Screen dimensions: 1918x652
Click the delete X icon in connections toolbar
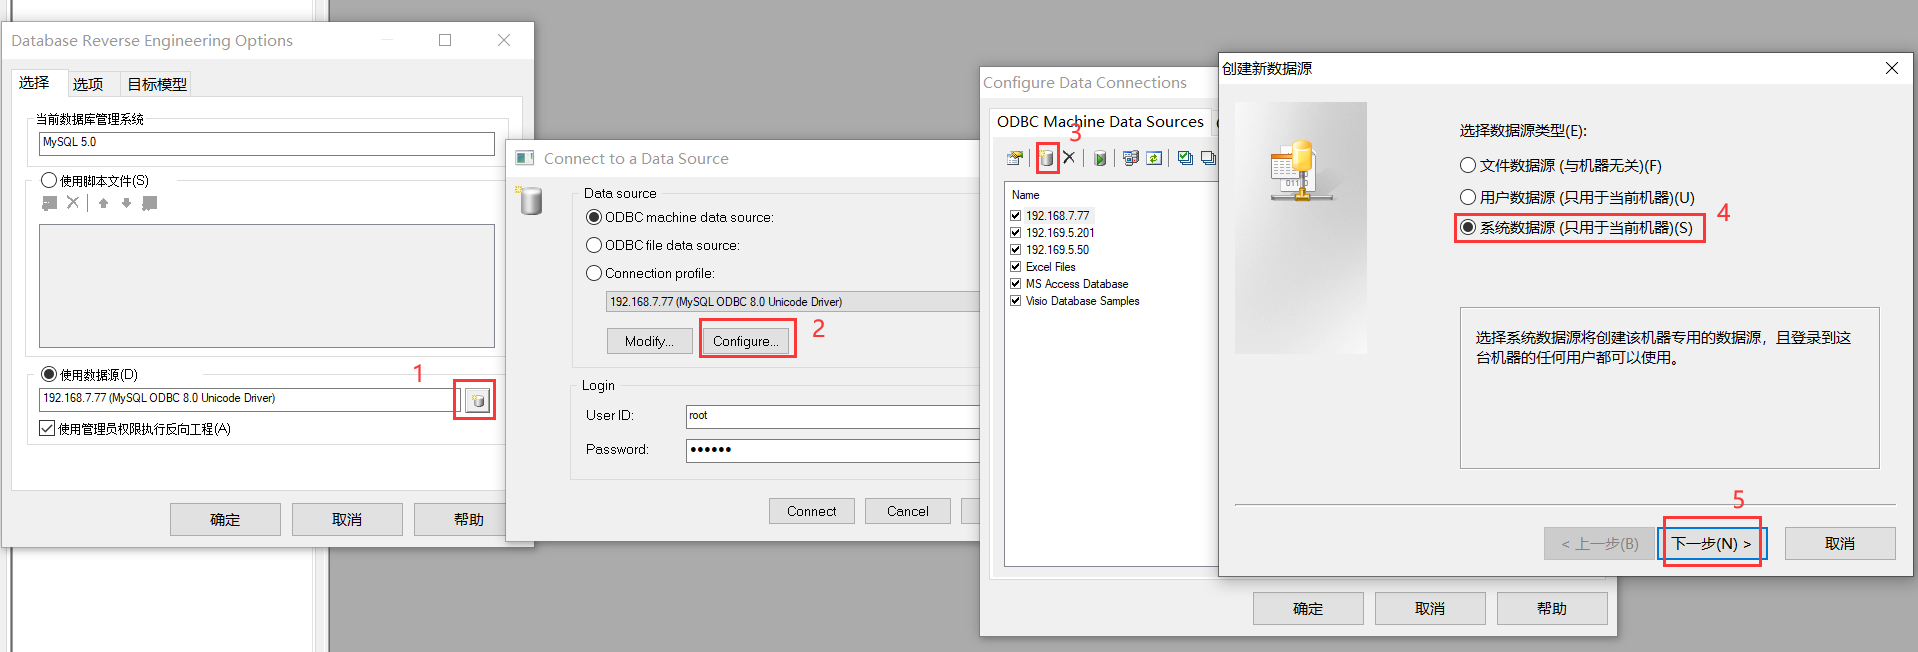[1069, 158]
